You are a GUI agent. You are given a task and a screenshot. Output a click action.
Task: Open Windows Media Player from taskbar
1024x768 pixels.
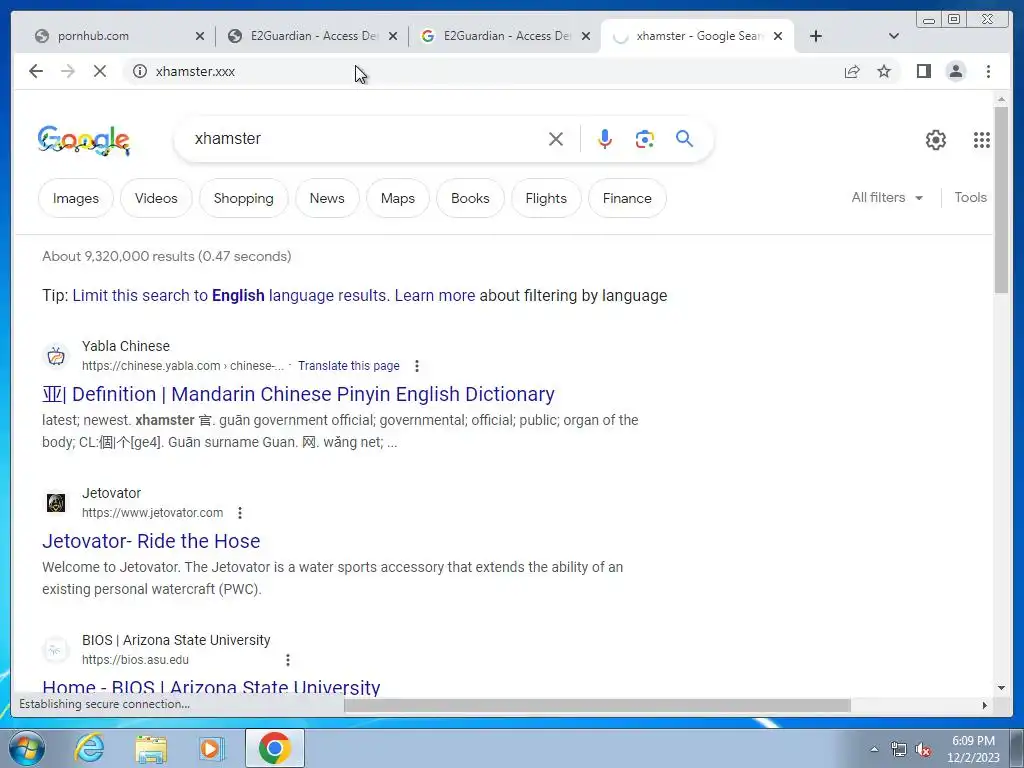tap(211, 748)
